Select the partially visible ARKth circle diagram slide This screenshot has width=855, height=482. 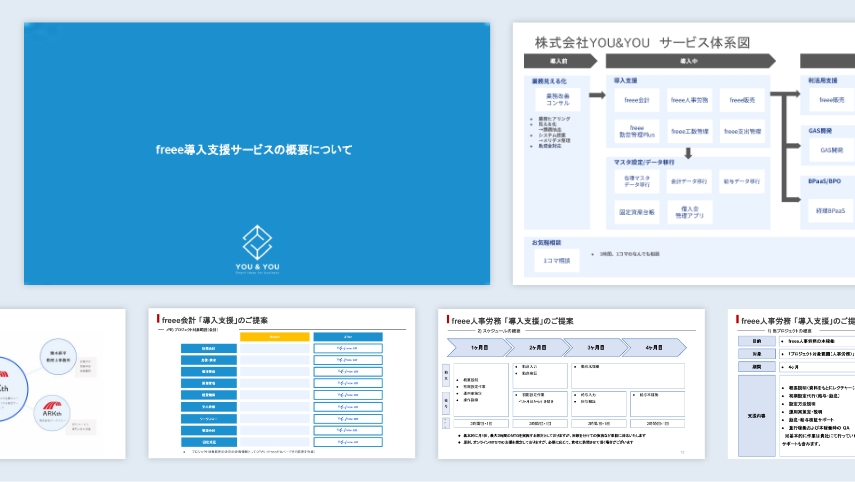tap(63, 383)
